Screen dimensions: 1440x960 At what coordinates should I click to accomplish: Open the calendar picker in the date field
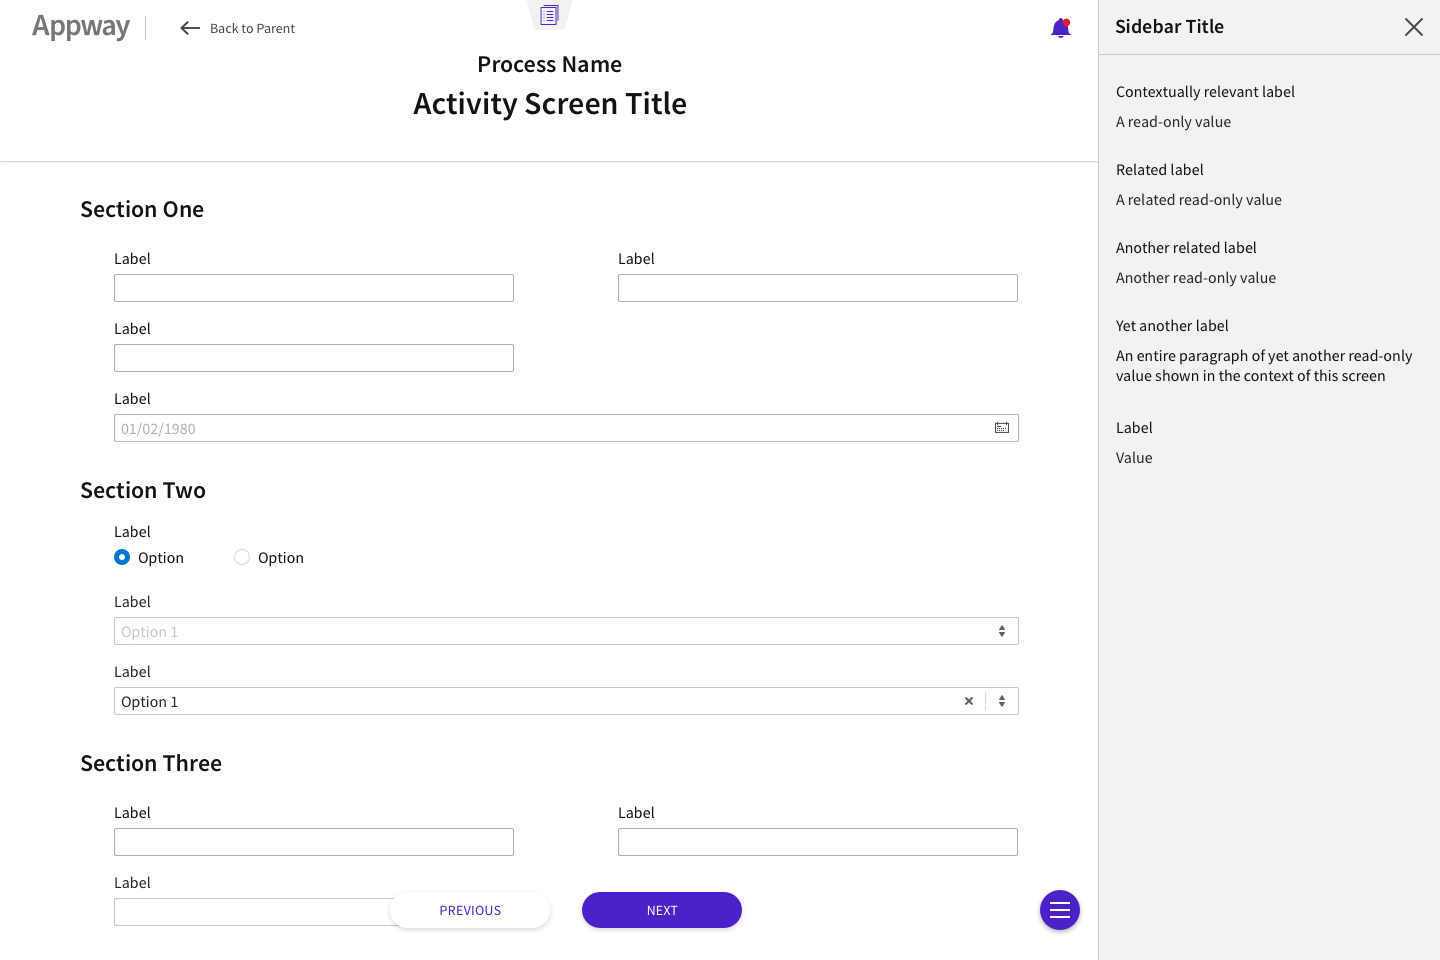tap(1001, 428)
